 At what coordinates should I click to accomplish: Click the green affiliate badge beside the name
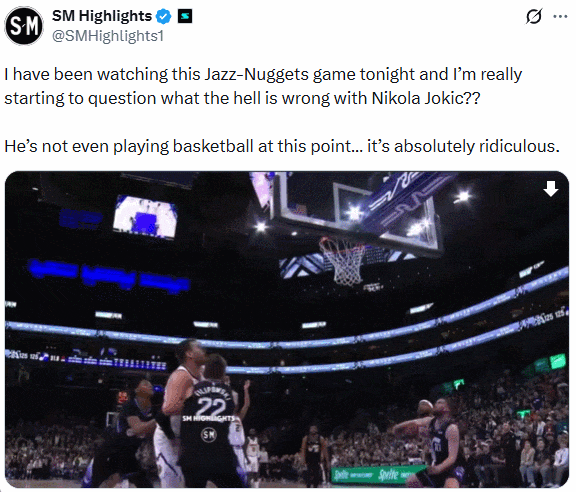[185, 16]
